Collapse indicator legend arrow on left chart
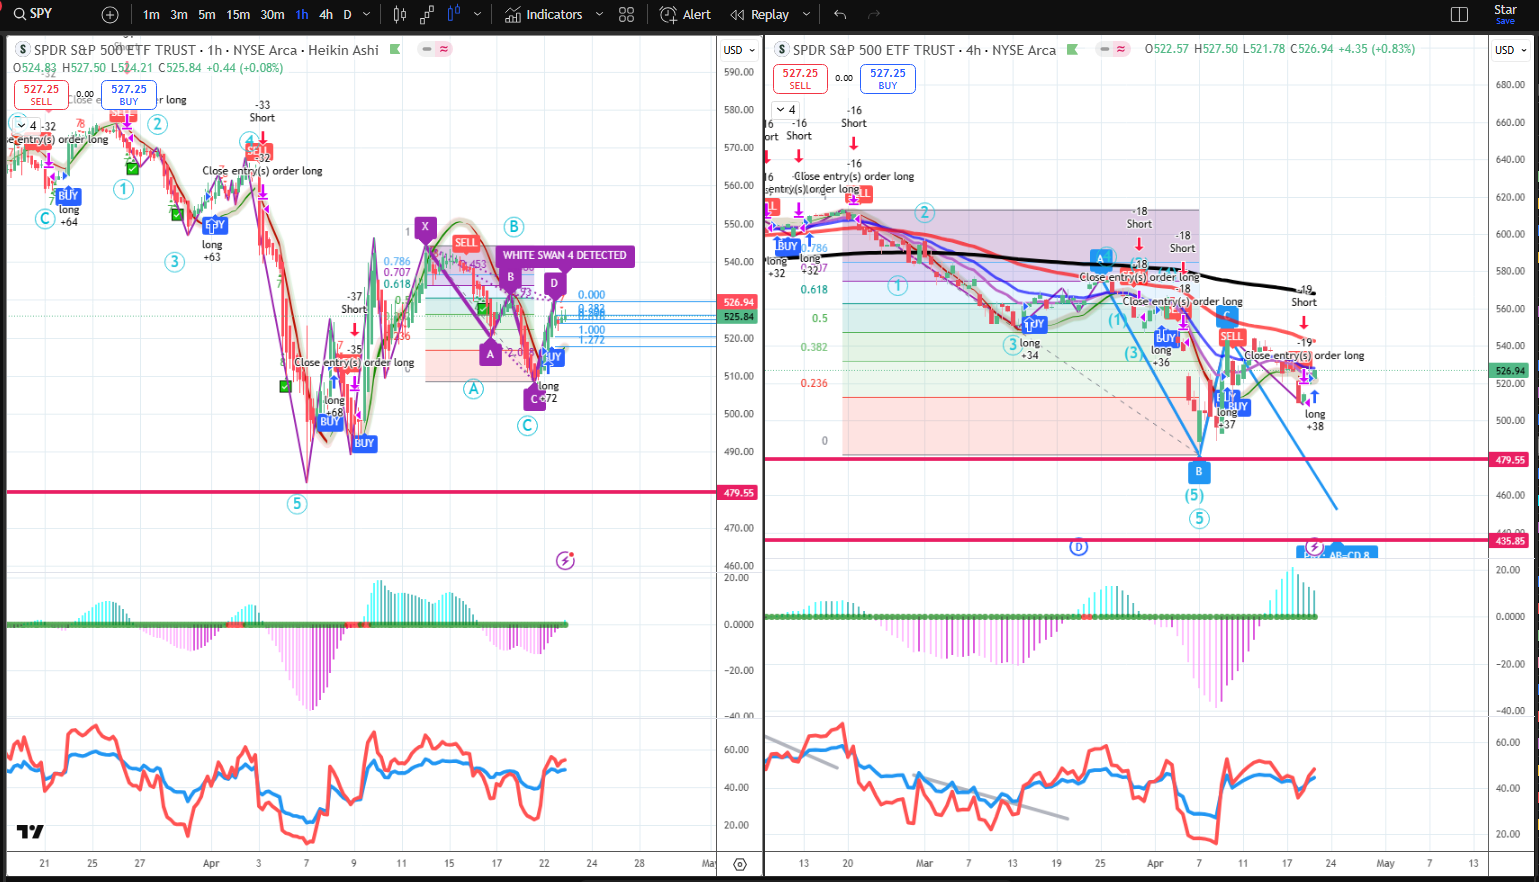Image resolution: width=1539 pixels, height=882 pixels. (x=21, y=126)
